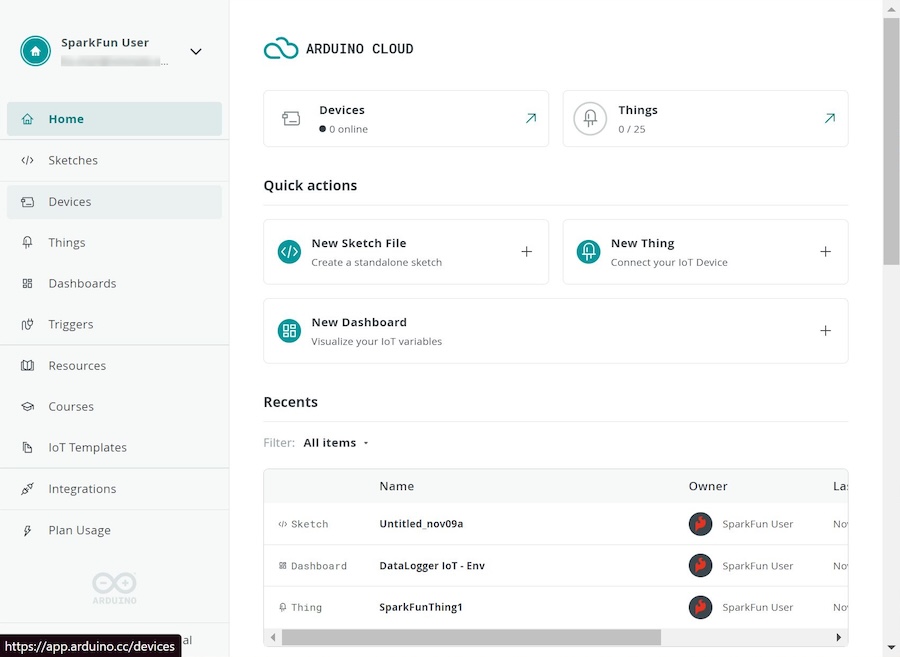Open Devices via its arrow icon

[x=530, y=118]
